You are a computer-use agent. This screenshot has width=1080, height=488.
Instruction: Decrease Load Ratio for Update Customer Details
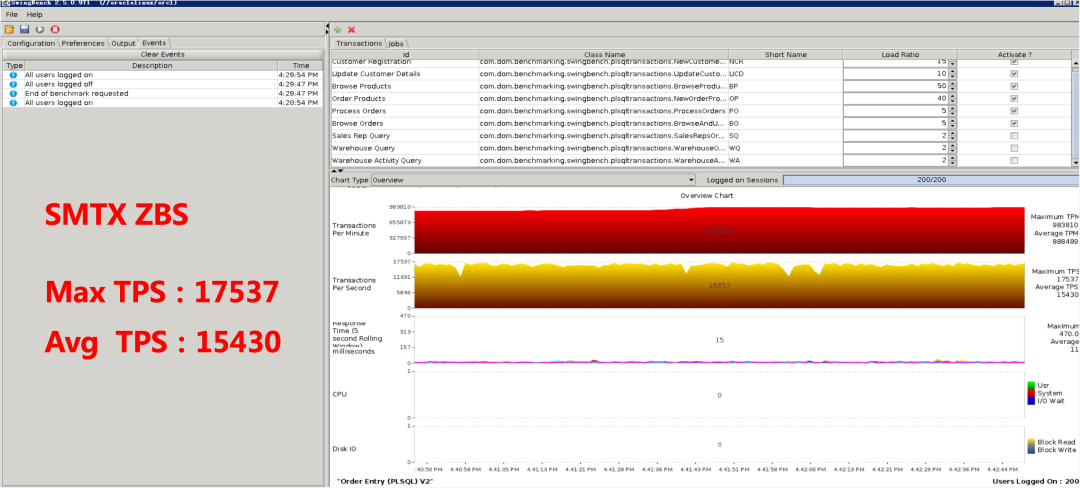click(953, 76)
